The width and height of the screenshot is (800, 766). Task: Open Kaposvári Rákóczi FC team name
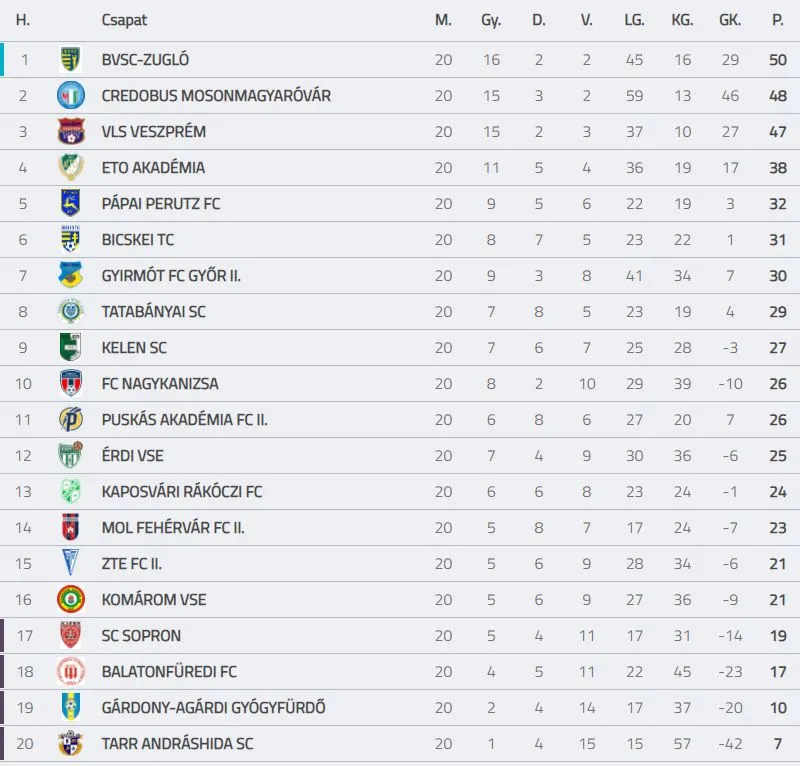[181, 492]
